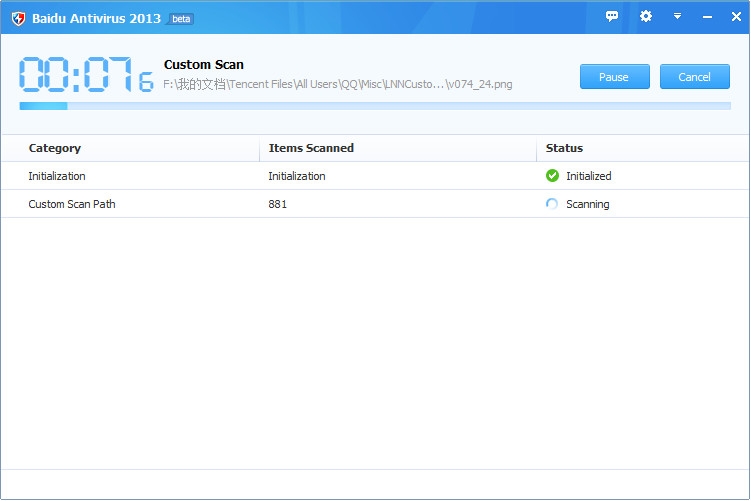
Task: Click the Scanning spinner icon
Action: (552, 204)
